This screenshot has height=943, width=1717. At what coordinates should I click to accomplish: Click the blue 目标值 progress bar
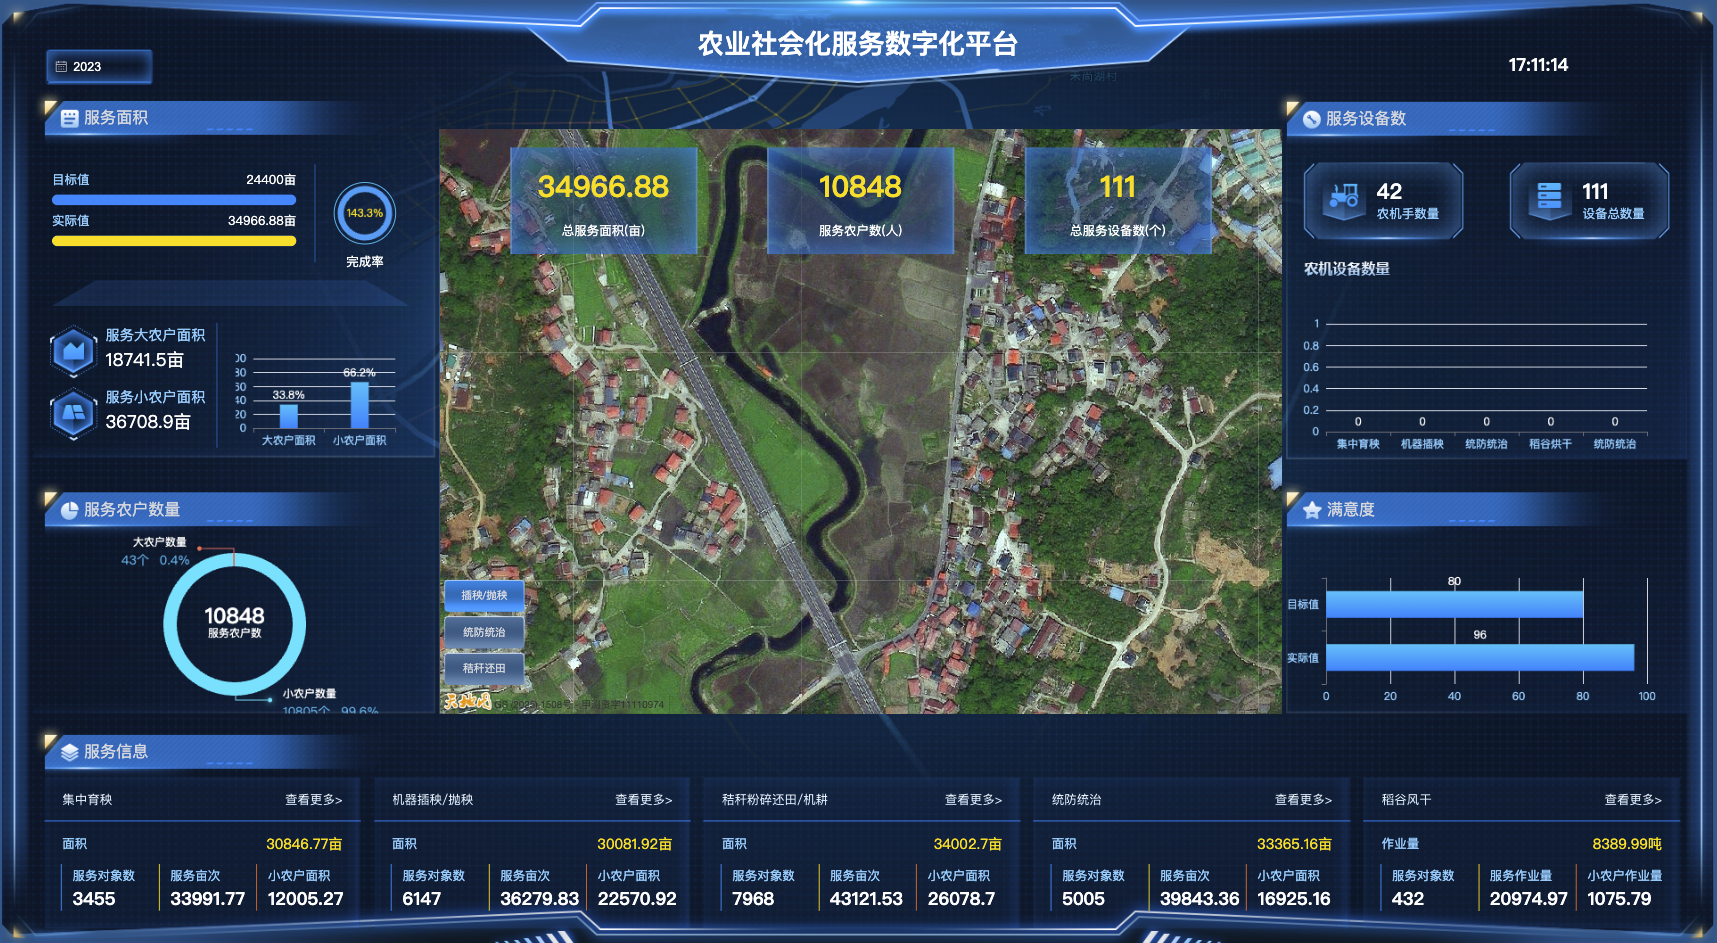pyautogui.click(x=174, y=199)
